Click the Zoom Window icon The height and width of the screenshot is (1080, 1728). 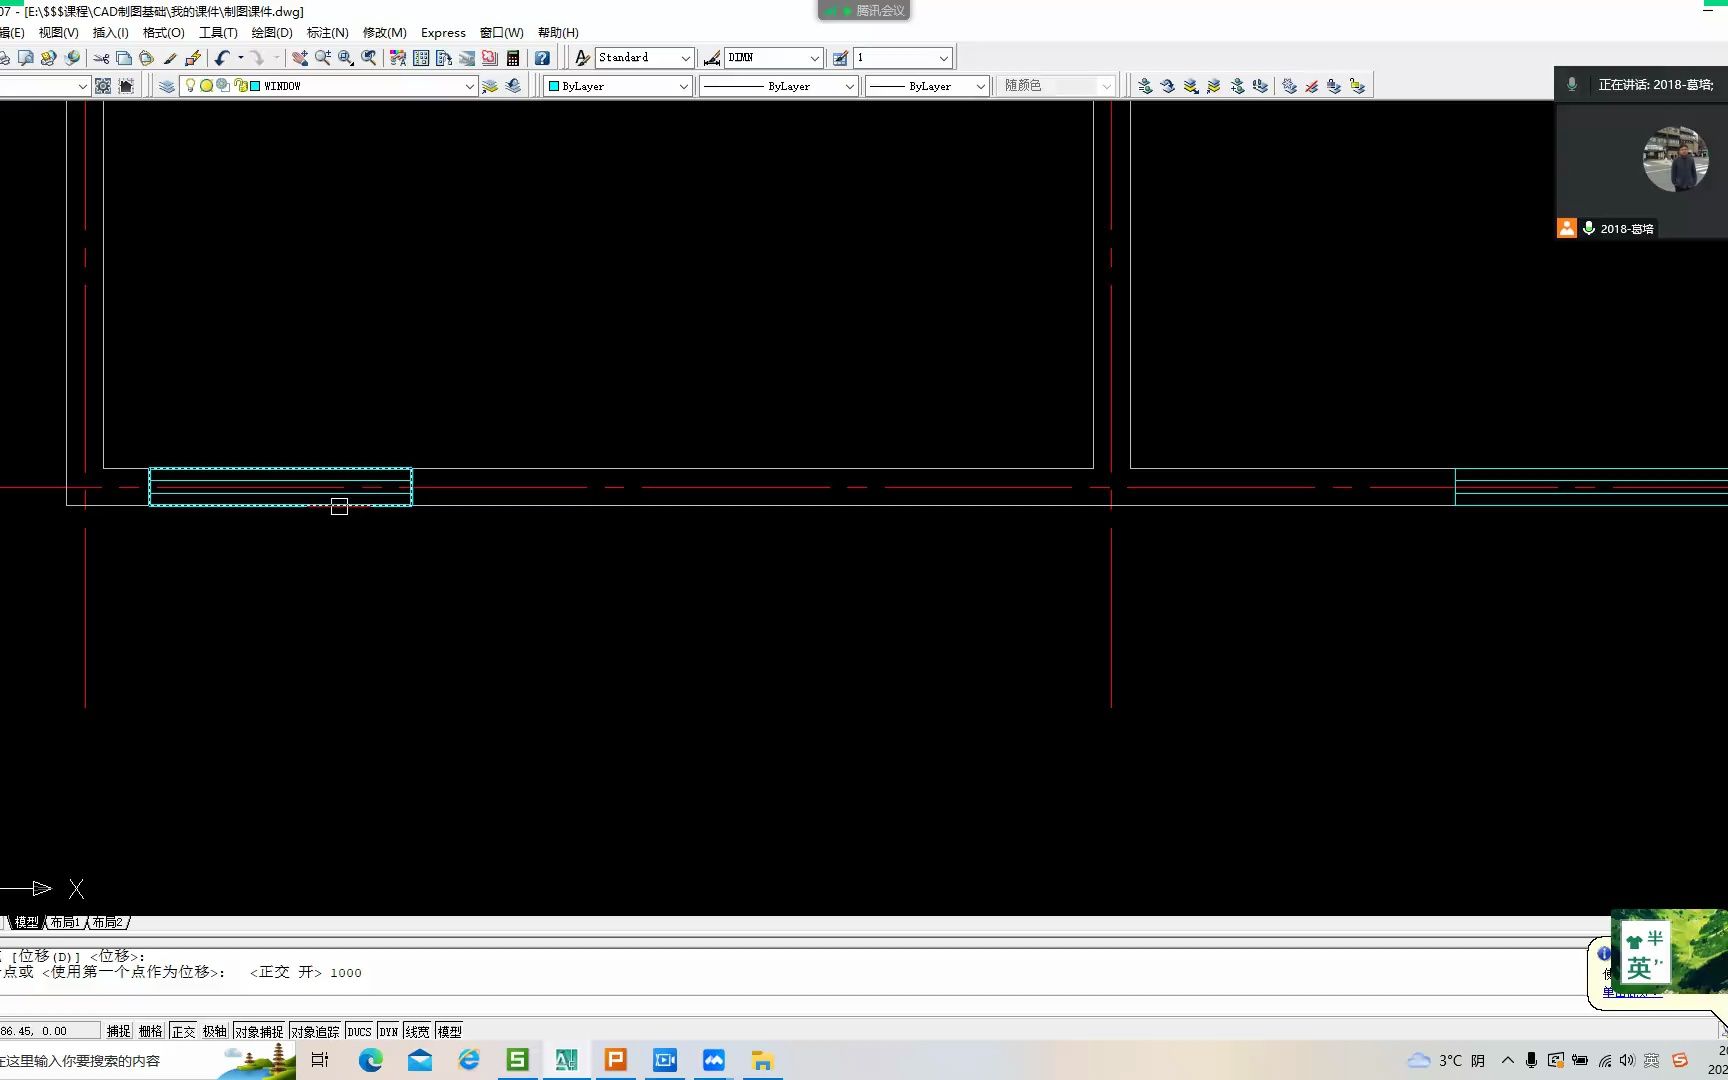(346, 58)
